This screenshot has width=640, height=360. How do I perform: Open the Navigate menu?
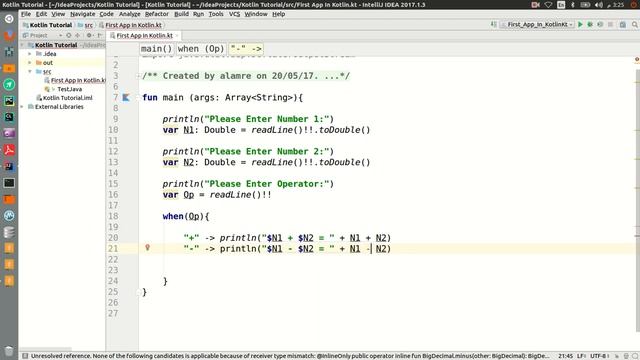click(82, 14)
